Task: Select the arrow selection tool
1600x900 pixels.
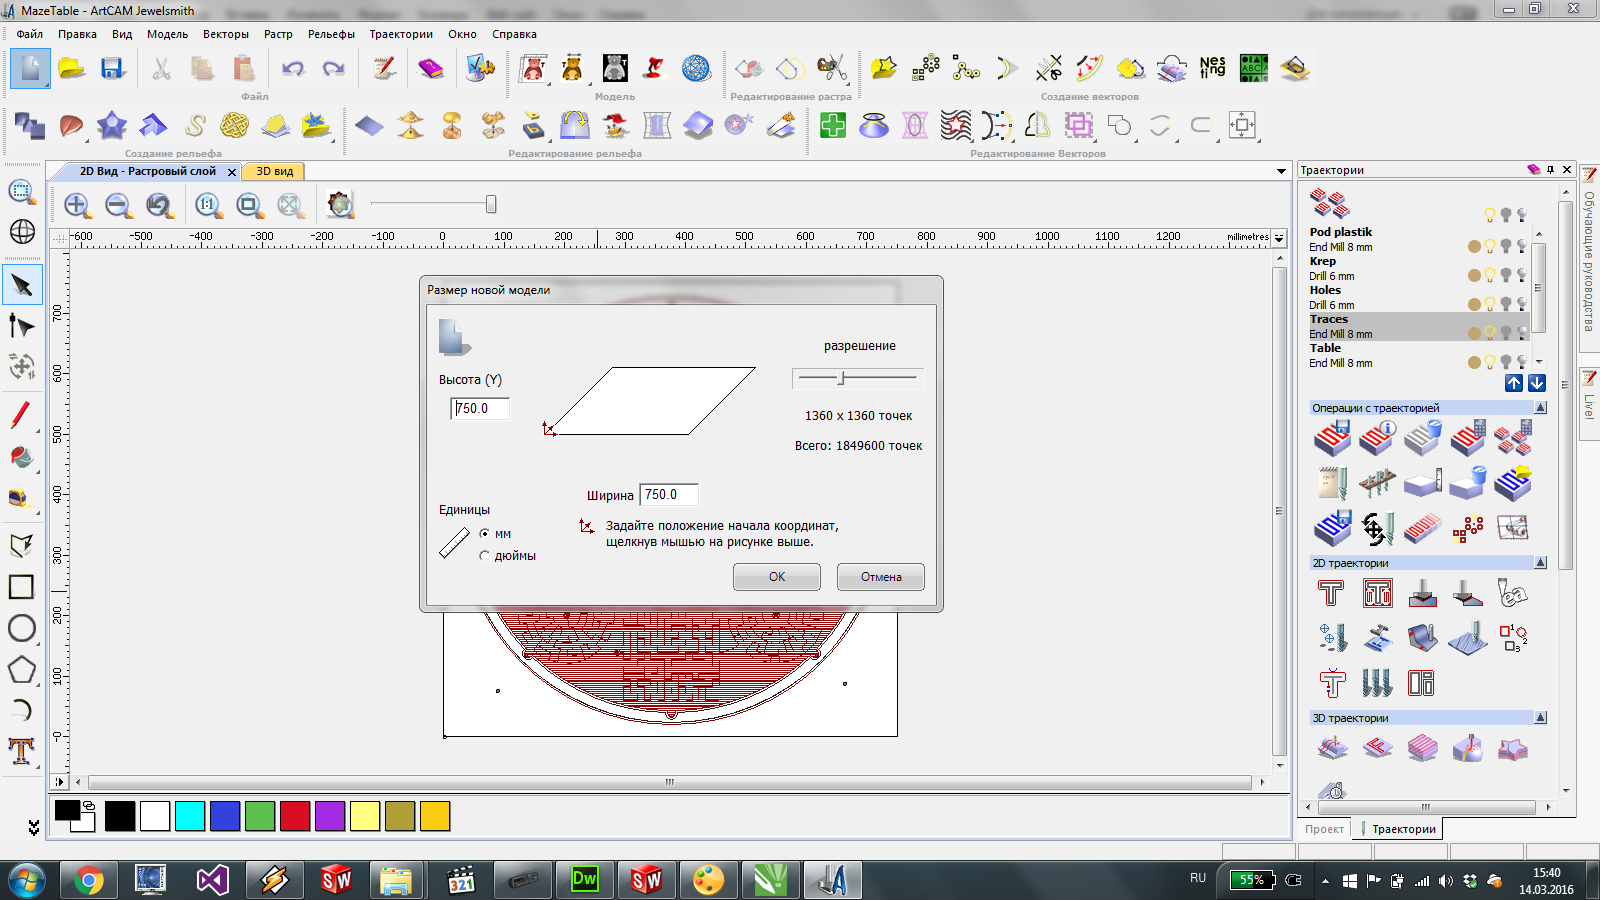Action: pos(22,285)
